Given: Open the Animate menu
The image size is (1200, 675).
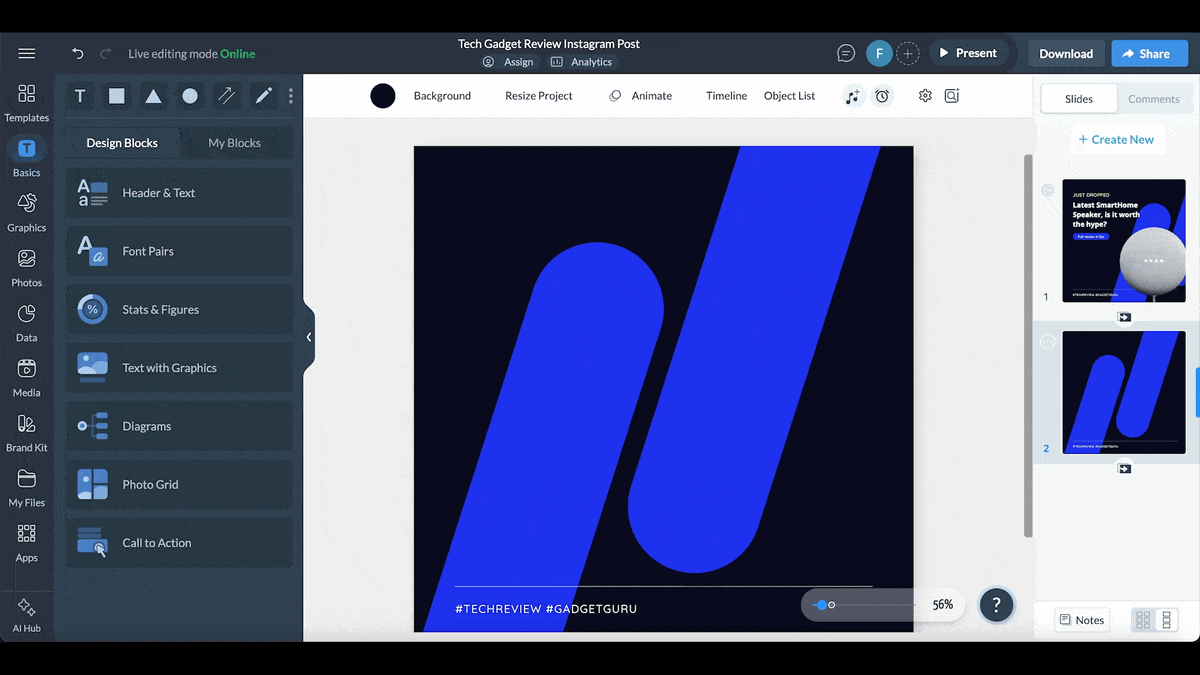Looking at the screenshot, I should [x=649, y=95].
